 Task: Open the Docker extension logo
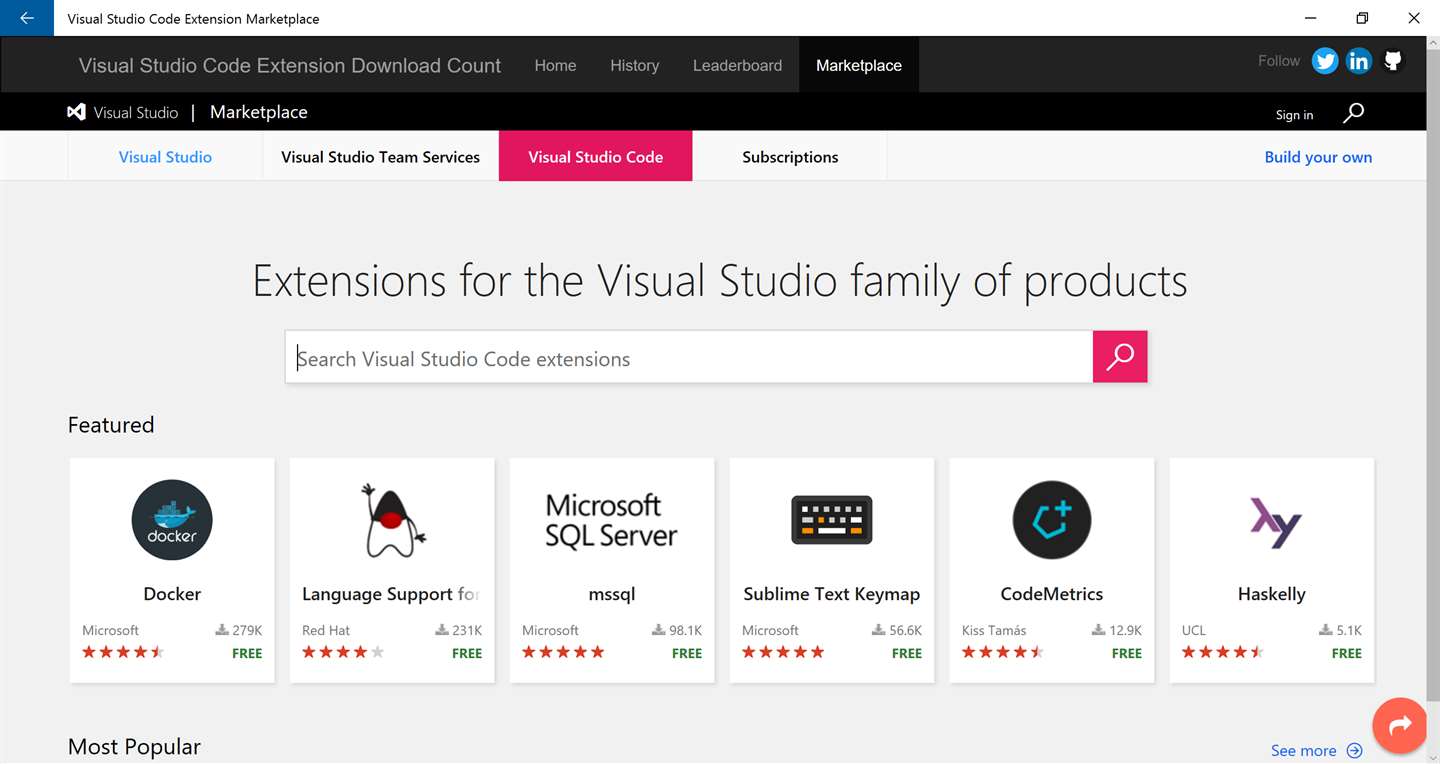point(172,520)
